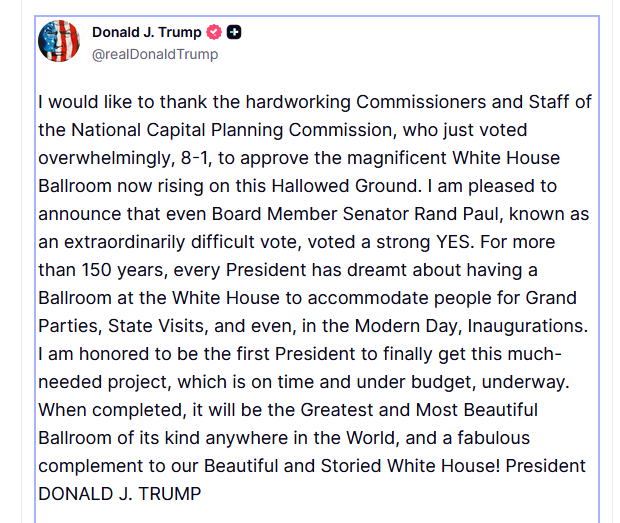Open the flag-themed profile avatar
Viewport: 620px width, 523px height.
pyautogui.click(x=59, y=42)
